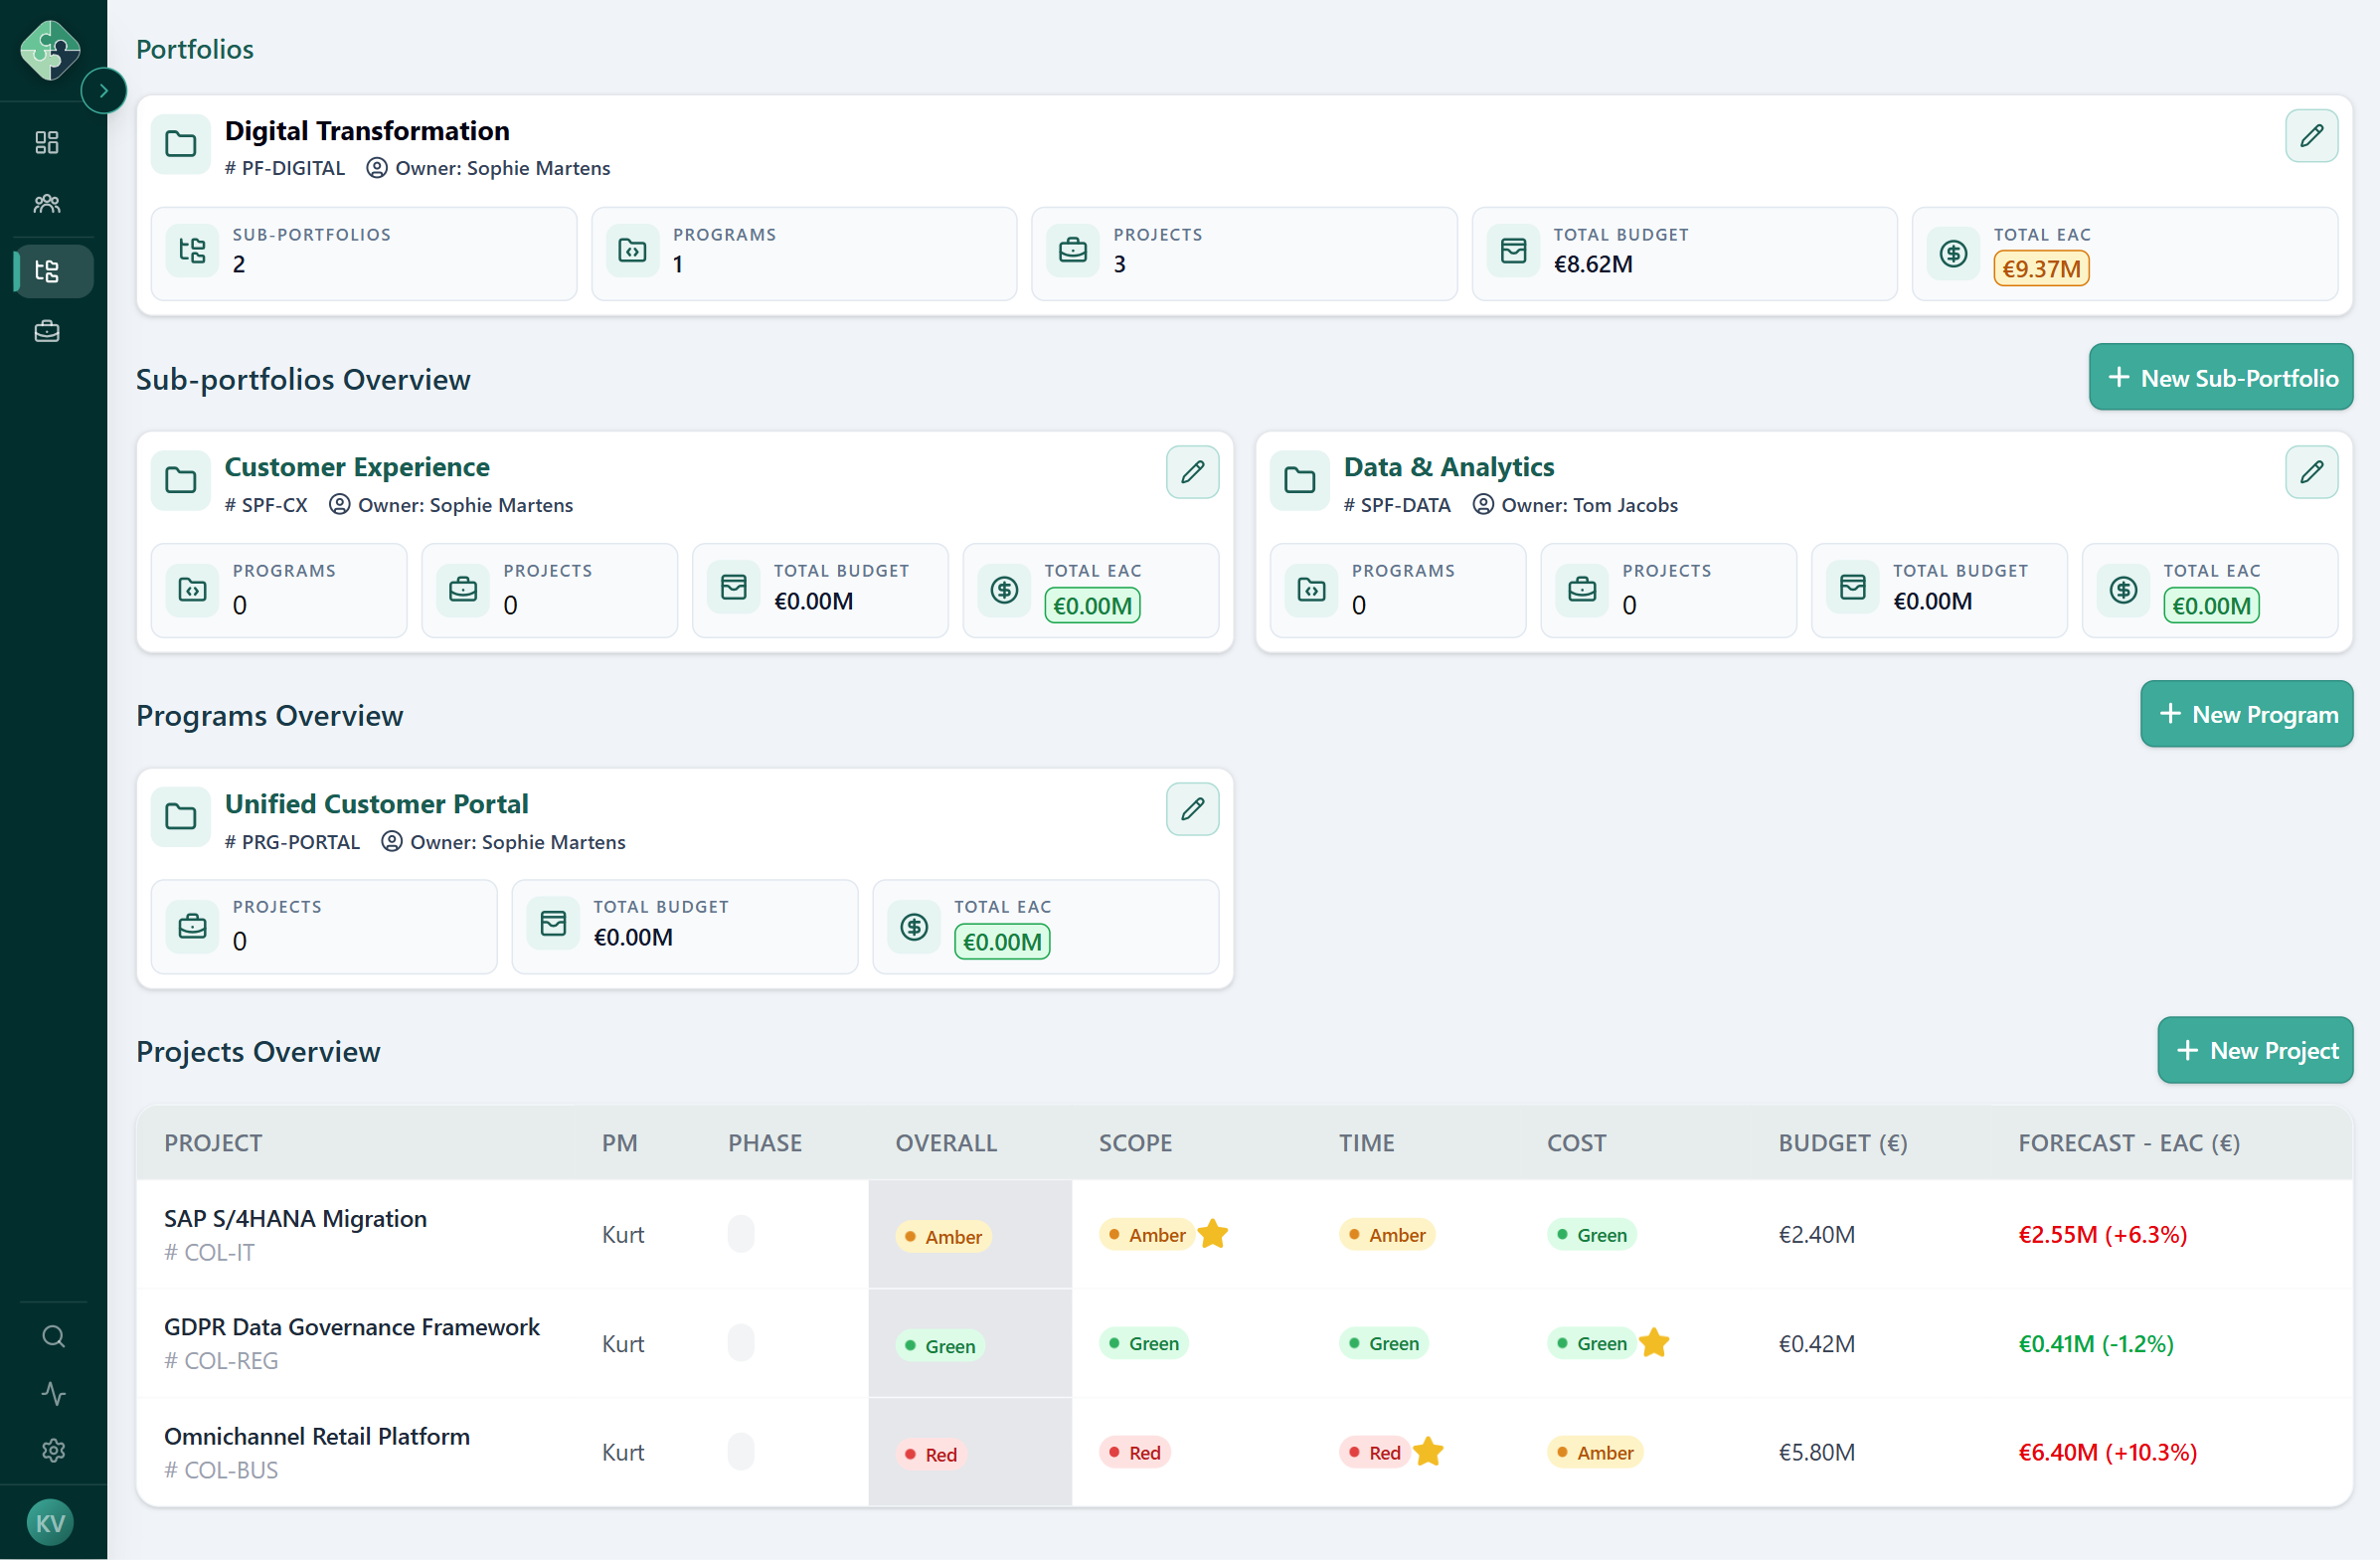The width and height of the screenshot is (2380, 1560).
Task: Click the New Program button
Action: click(x=2246, y=714)
